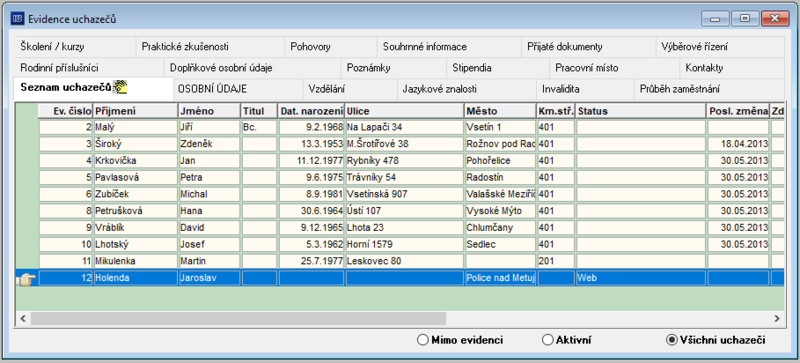This screenshot has height=363, width=800.
Task: Switch to Pracovní místo tab
Action: 615,68
